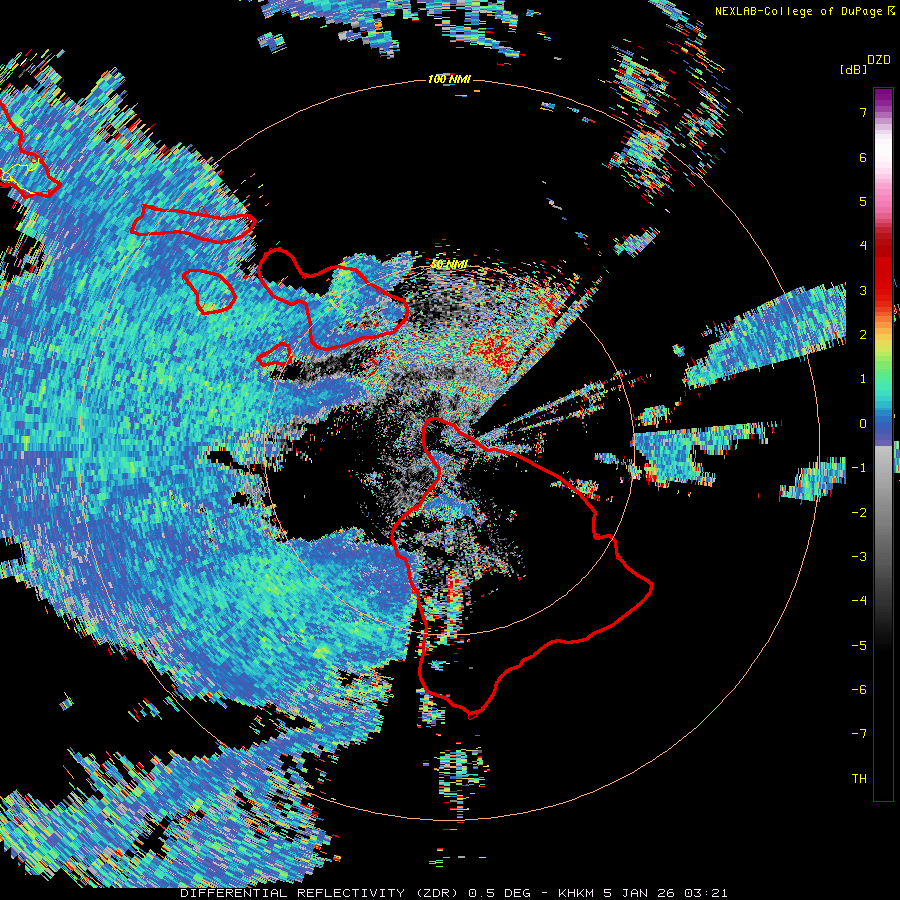Viewport: 900px width, 900px height.
Task: Select the 5 tick label on color scale
Action: 863,201
